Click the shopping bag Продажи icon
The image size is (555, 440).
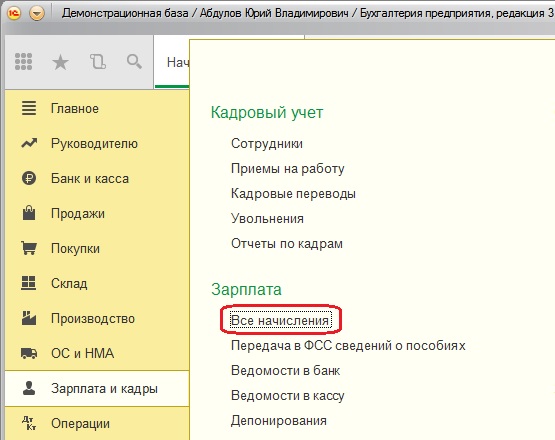point(29,213)
